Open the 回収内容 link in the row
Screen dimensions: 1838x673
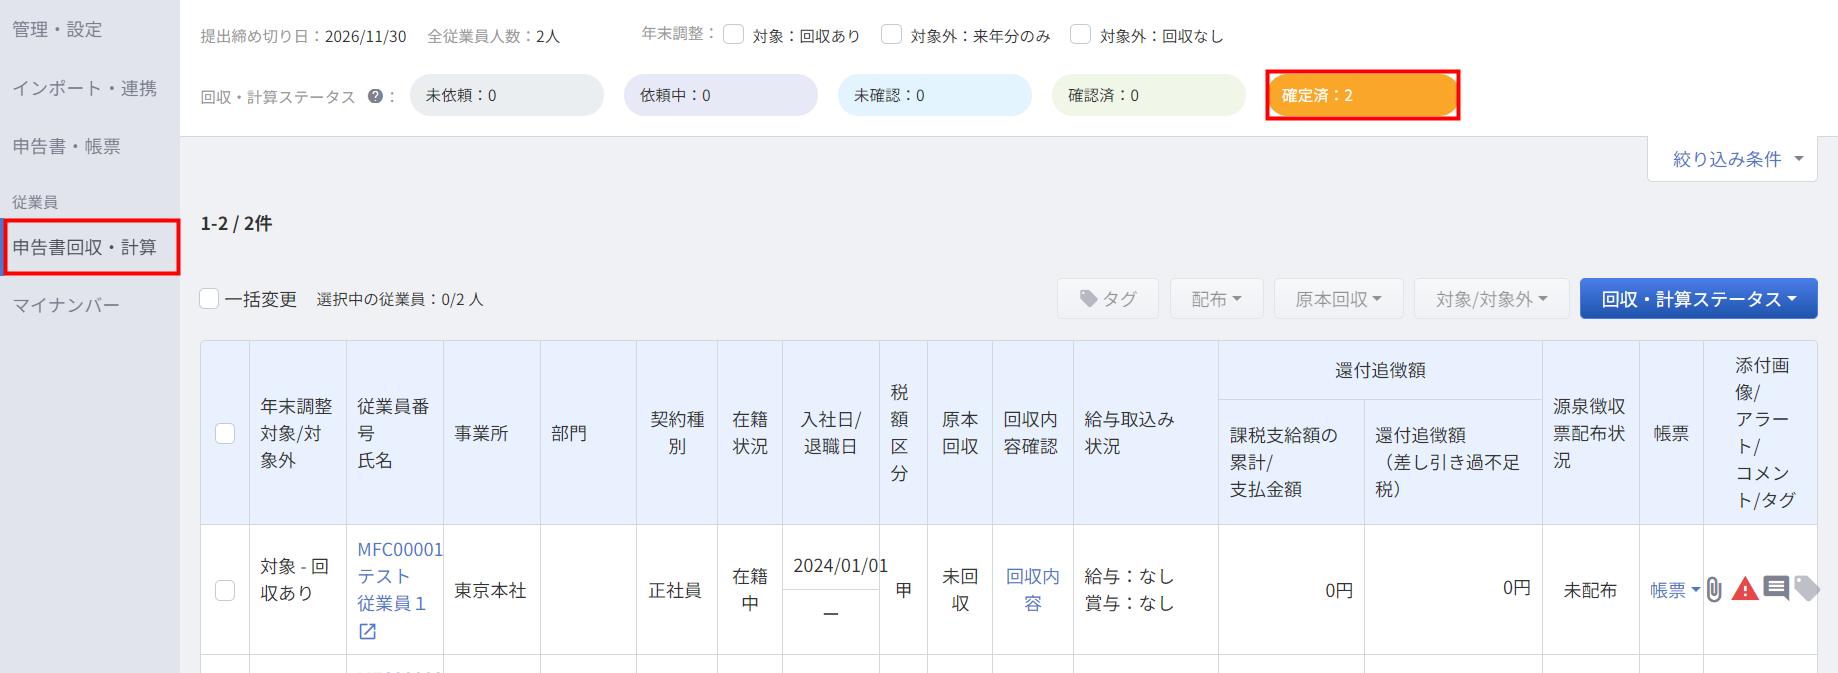[x=1032, y=590]
